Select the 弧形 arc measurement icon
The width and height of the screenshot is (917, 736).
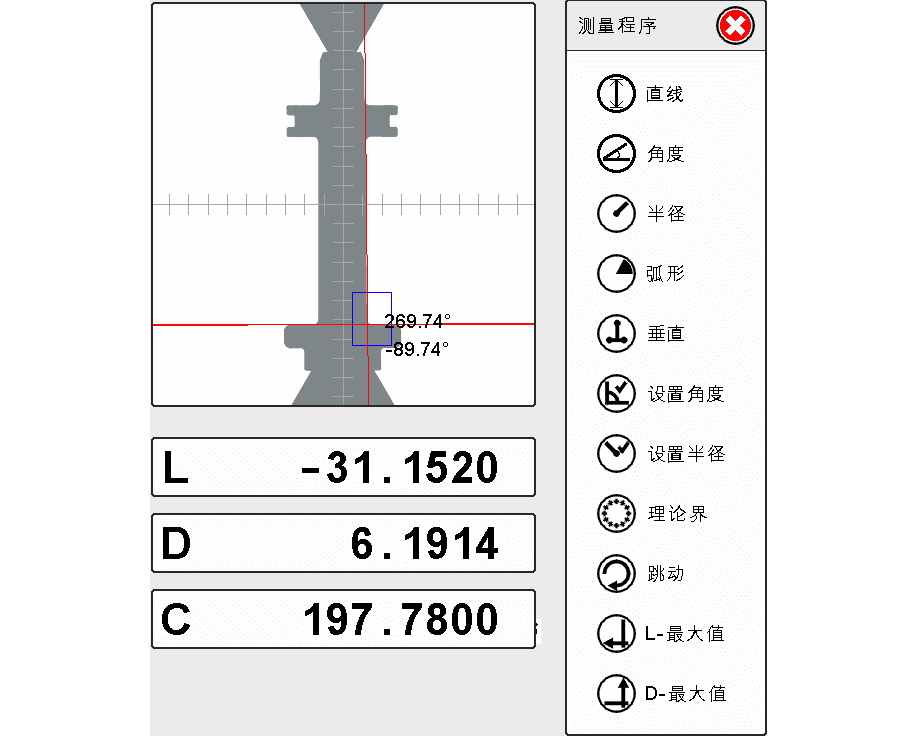coord(616,273)
